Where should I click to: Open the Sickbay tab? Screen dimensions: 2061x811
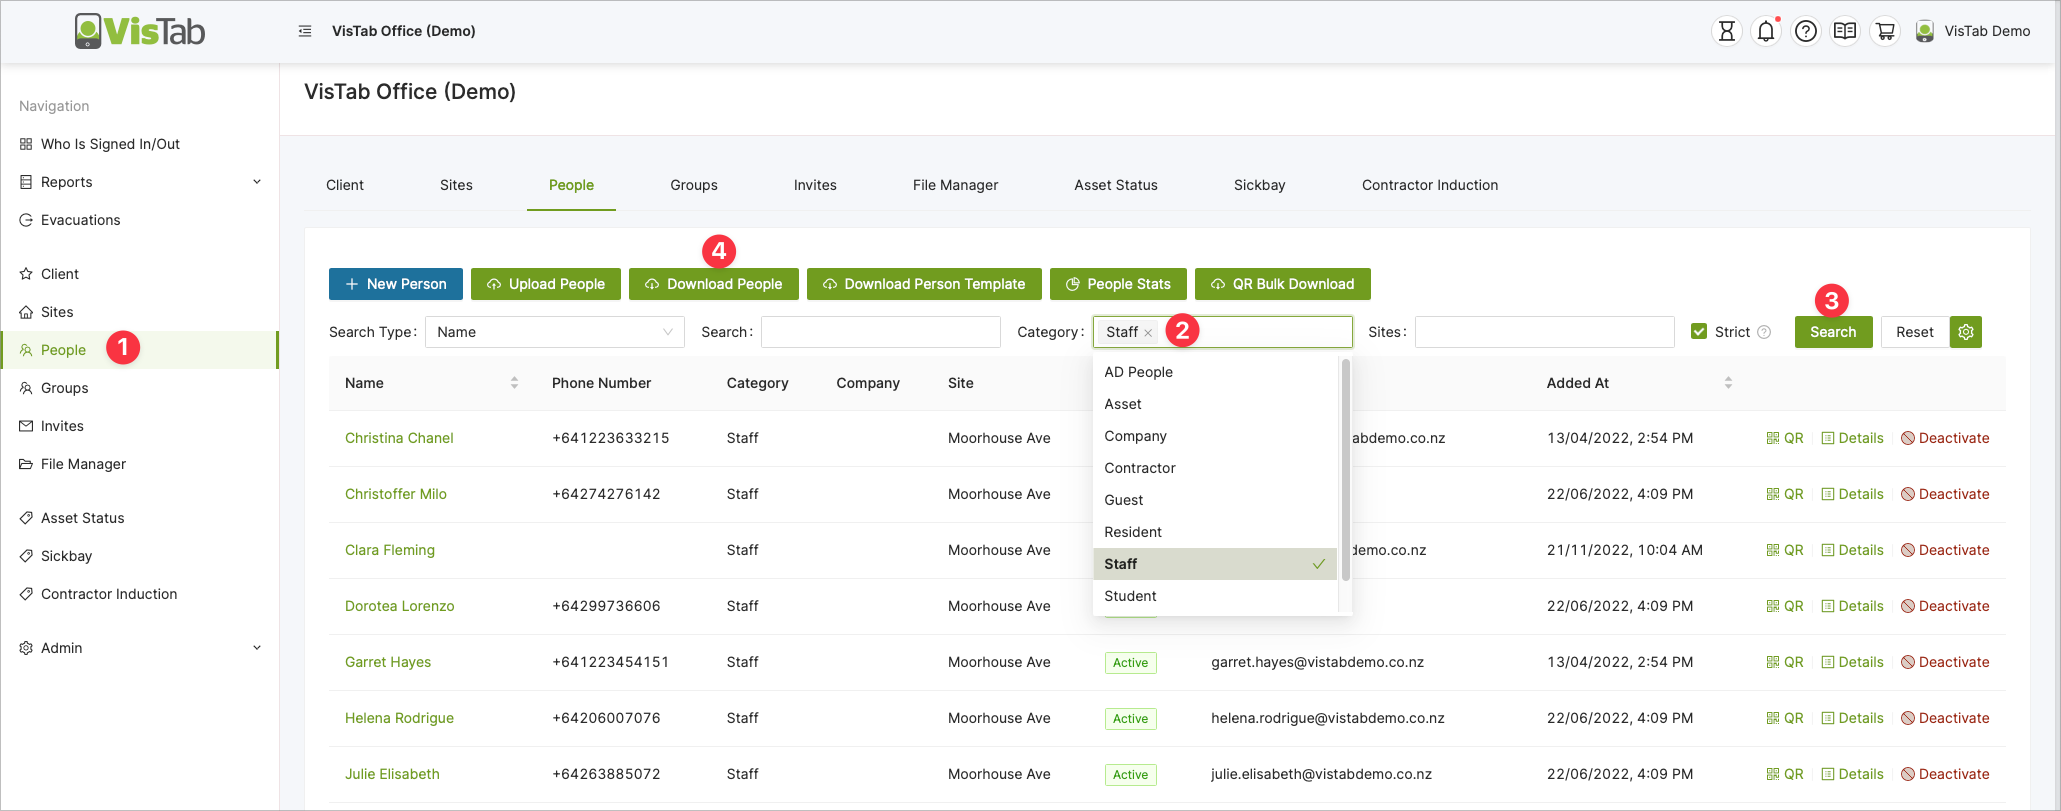click(1259, 185)
